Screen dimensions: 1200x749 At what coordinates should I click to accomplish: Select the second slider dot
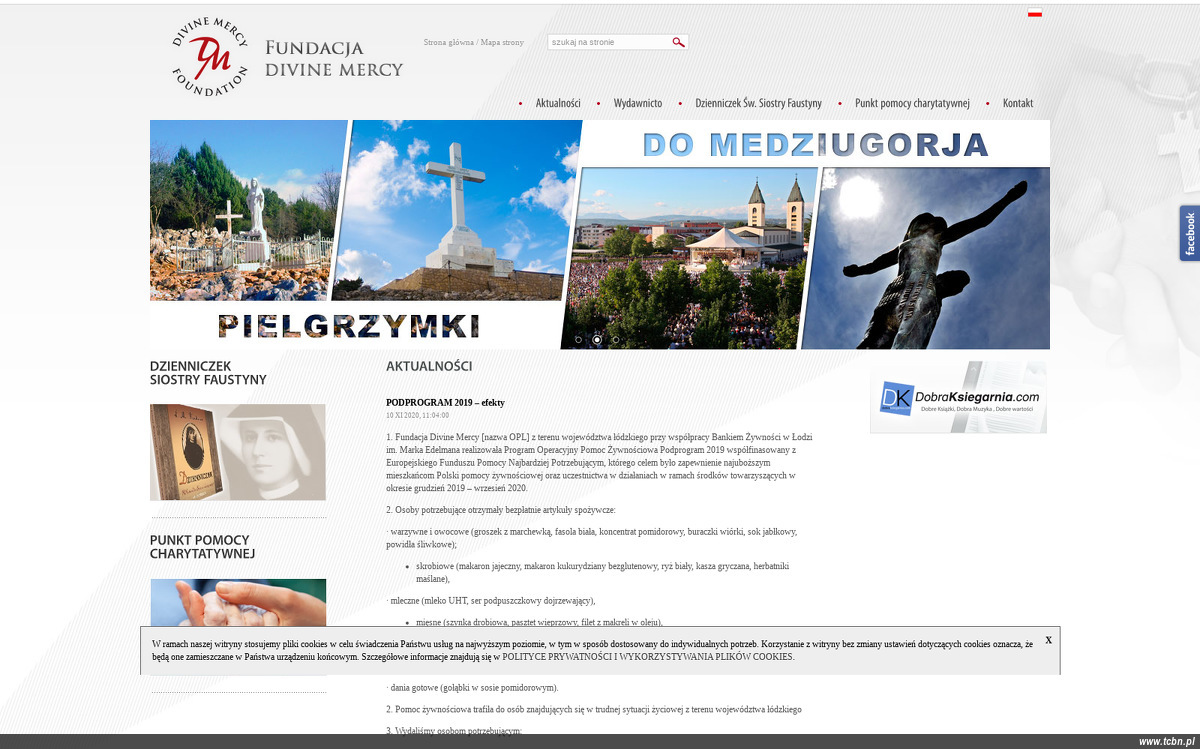pos(597,340)
